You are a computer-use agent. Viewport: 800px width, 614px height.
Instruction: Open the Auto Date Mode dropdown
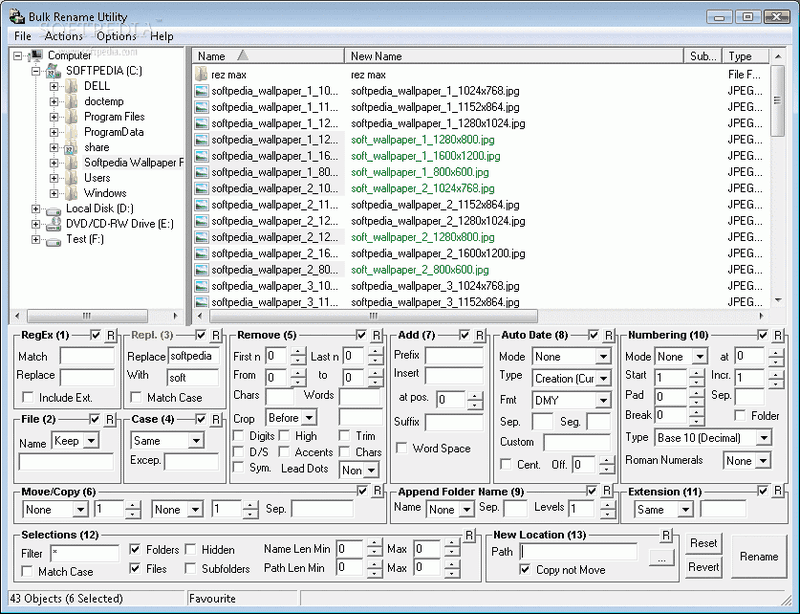click(x=604, y=357)
